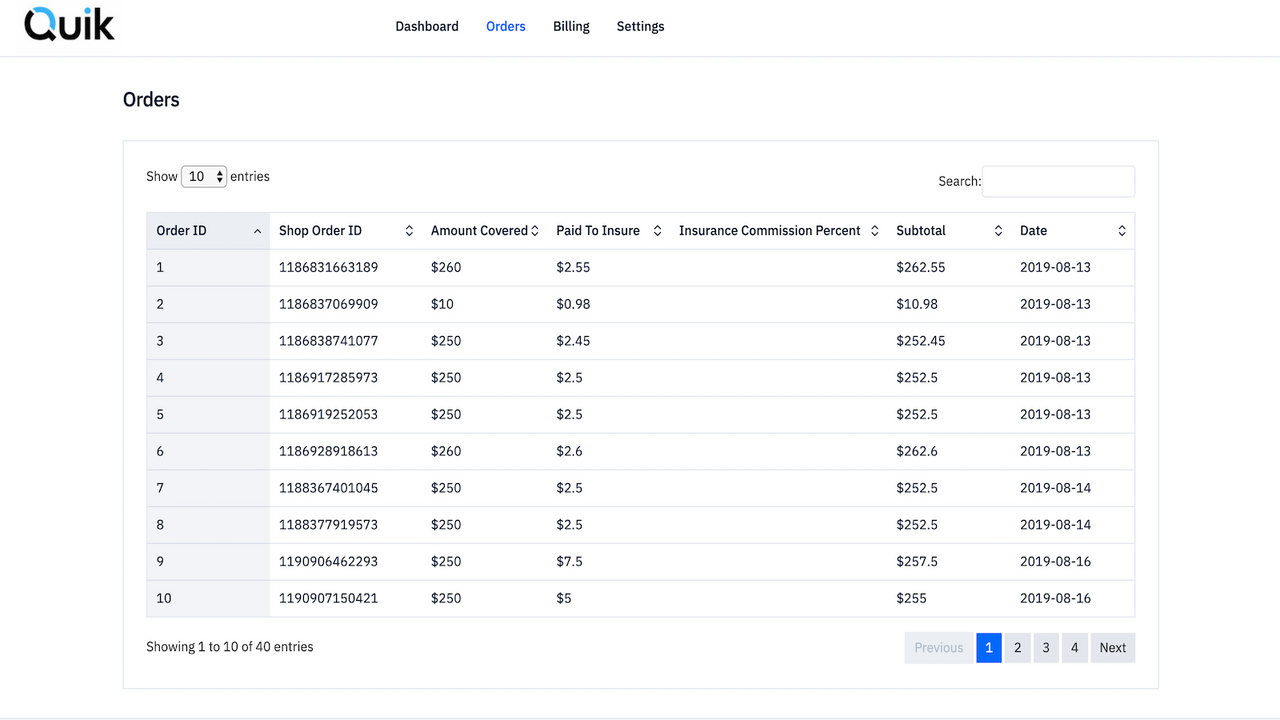
Task: Click subtotal $10.98
Action: (x=917, y=304)
